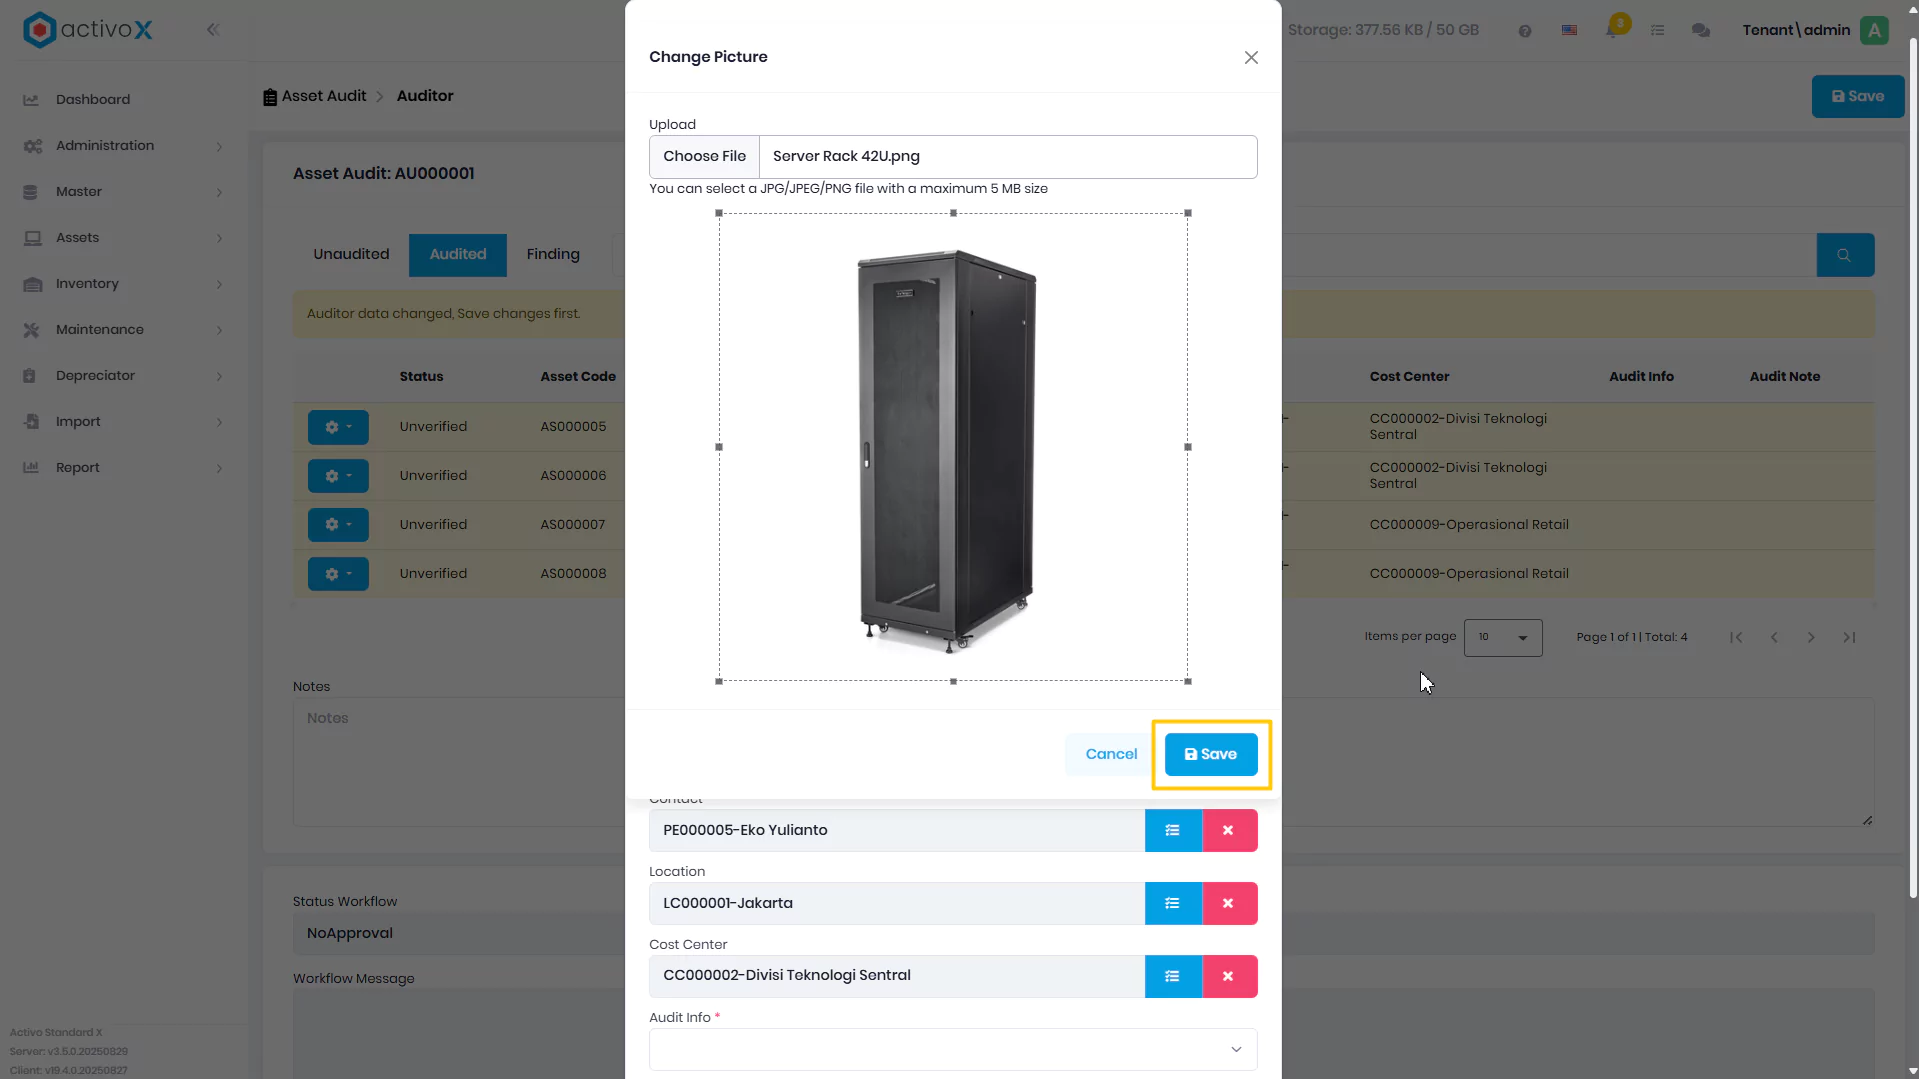Click the top-right page Save button
This screenshot has height=1079, width=1919.
click(x=1857, y=97)
